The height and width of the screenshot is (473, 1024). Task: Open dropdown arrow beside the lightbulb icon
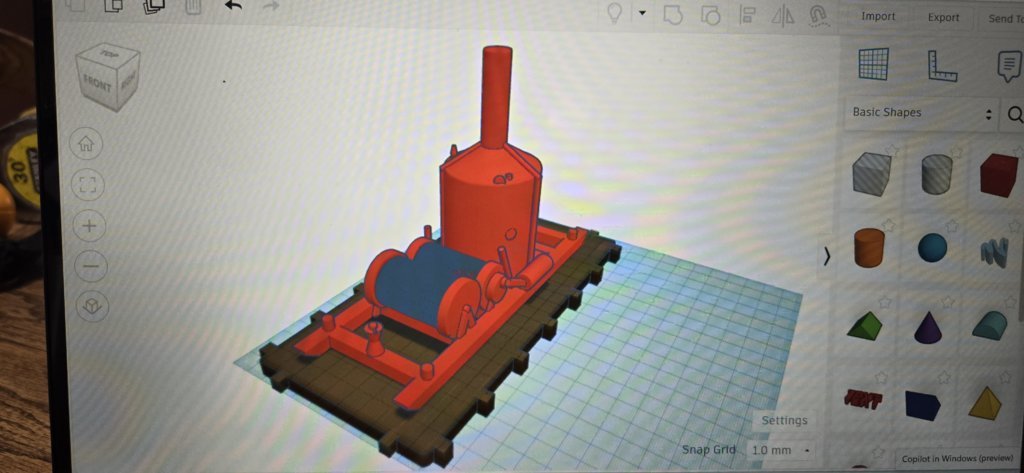(x=642, y=12)
